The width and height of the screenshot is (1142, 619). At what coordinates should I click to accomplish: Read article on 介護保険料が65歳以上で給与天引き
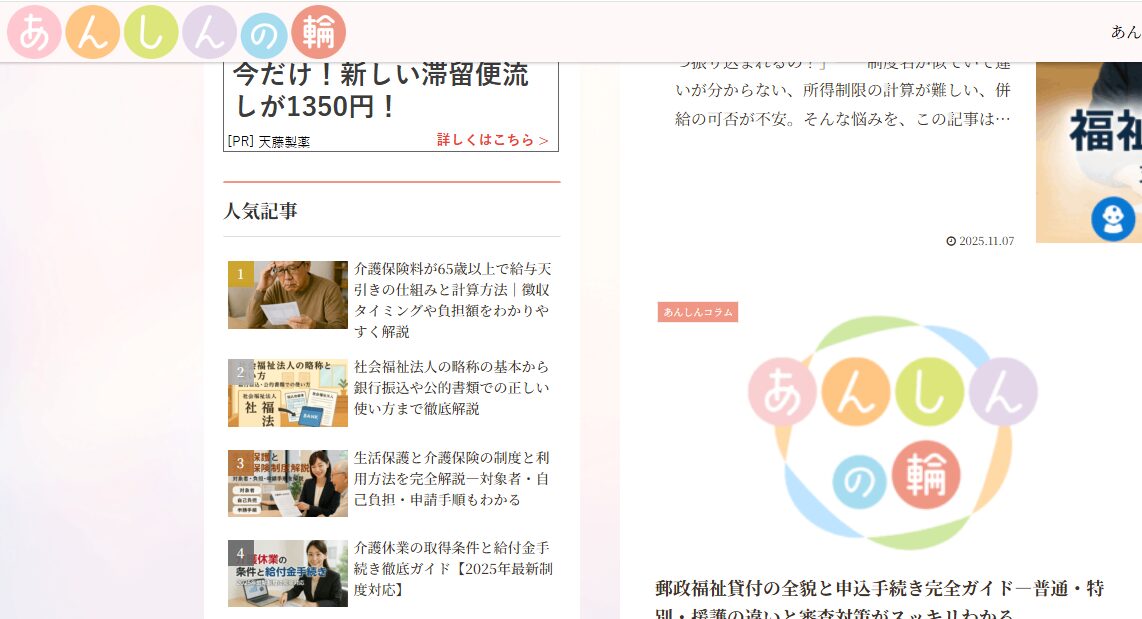coord(452,300)
